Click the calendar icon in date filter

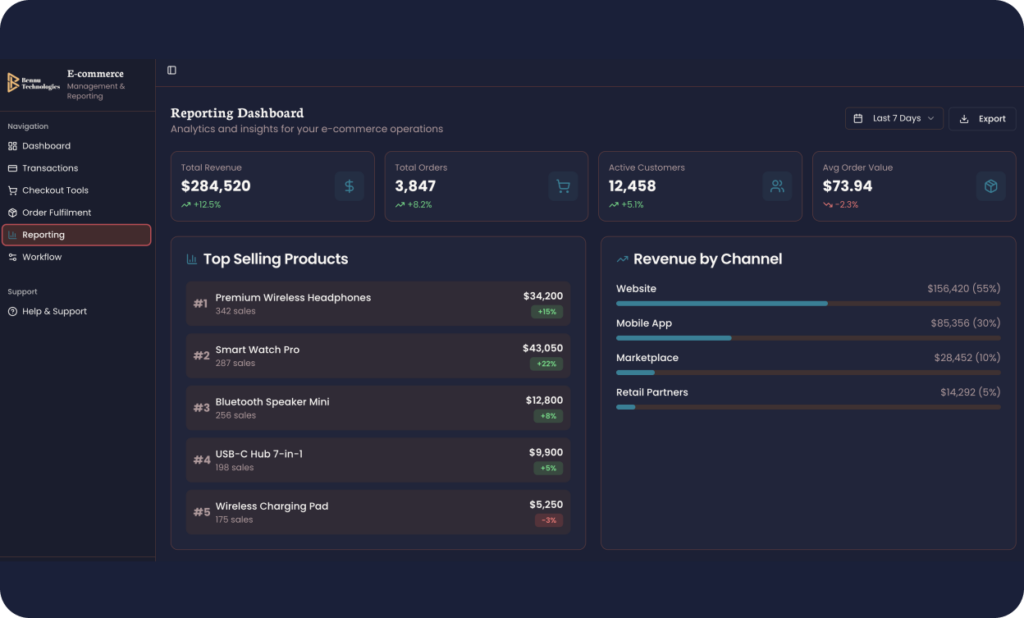point(858,118)
